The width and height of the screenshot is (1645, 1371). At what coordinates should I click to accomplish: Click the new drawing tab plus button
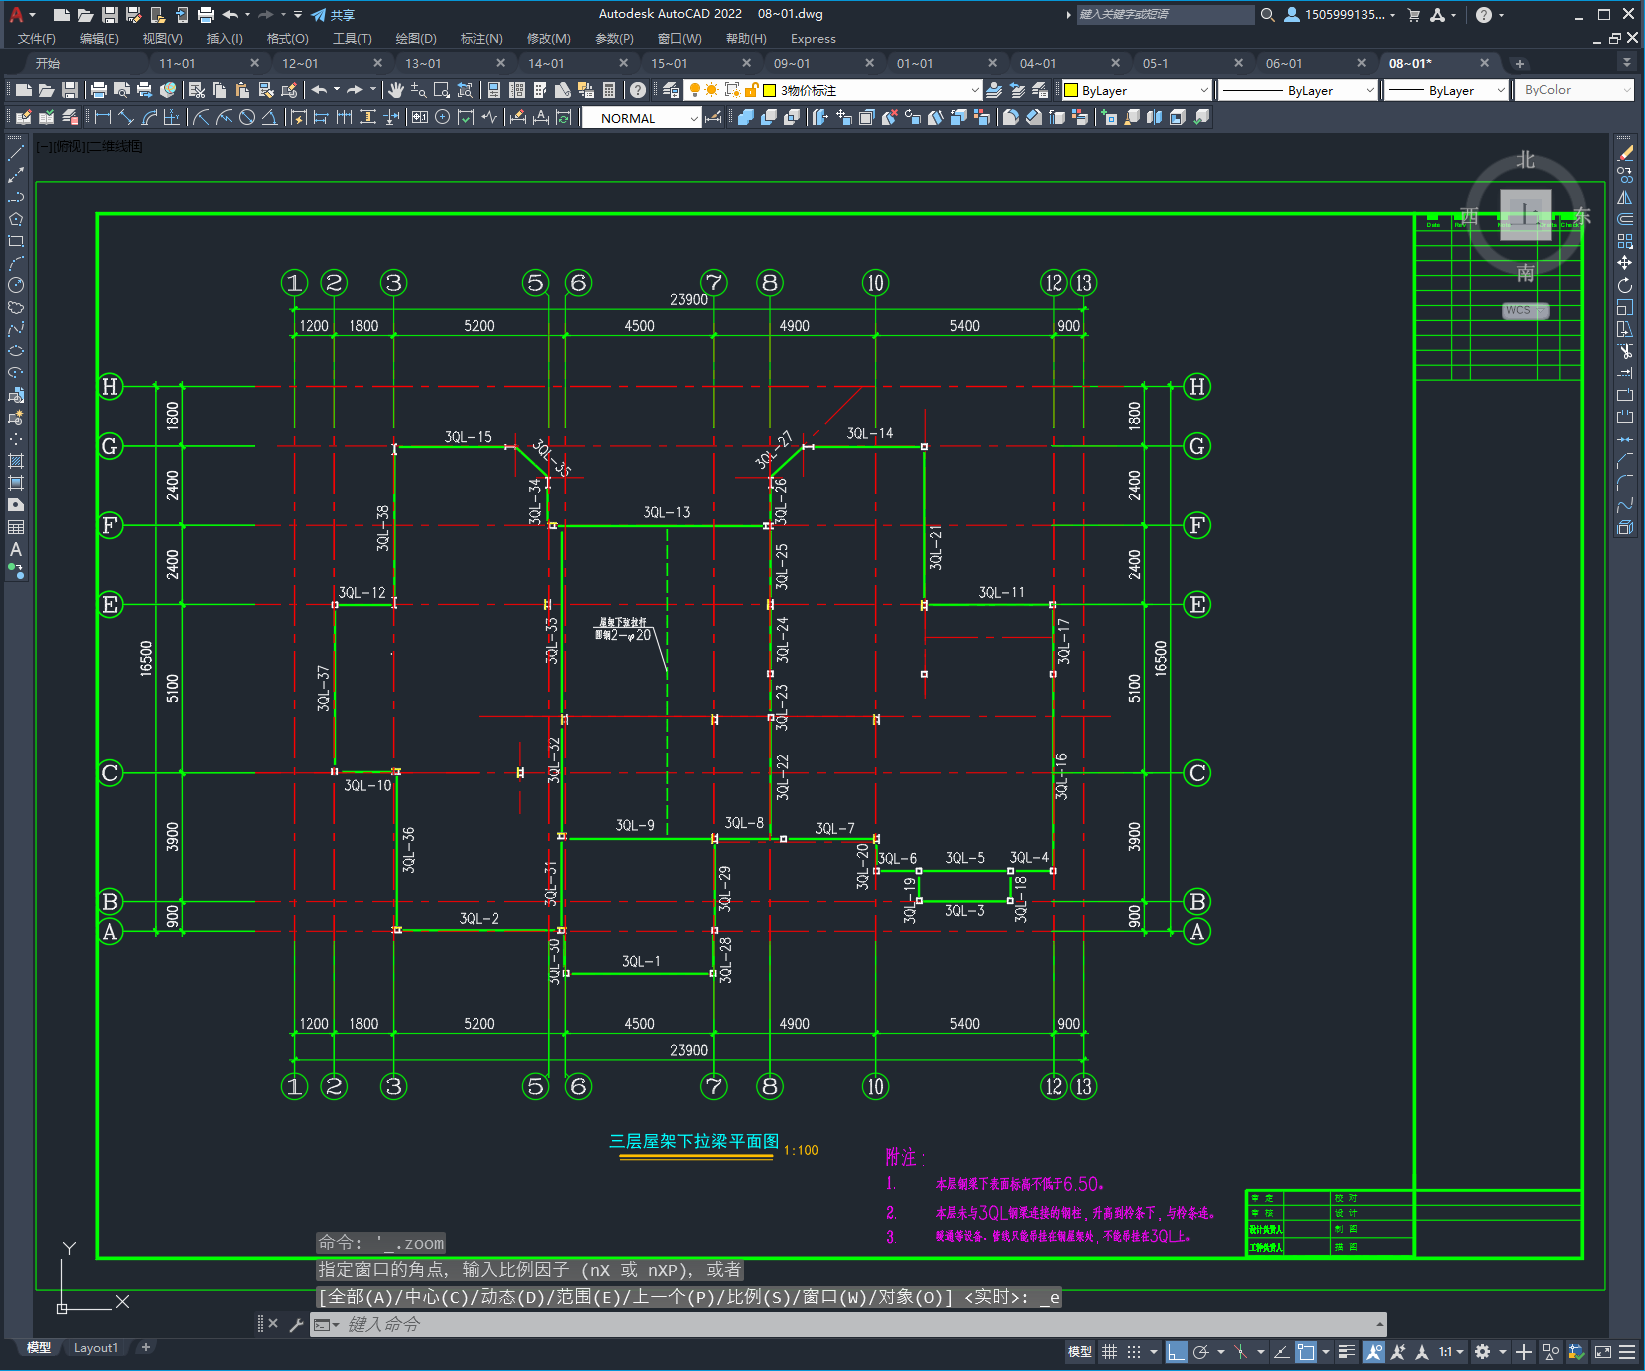pyautogui.click(x=1520, y=63)
